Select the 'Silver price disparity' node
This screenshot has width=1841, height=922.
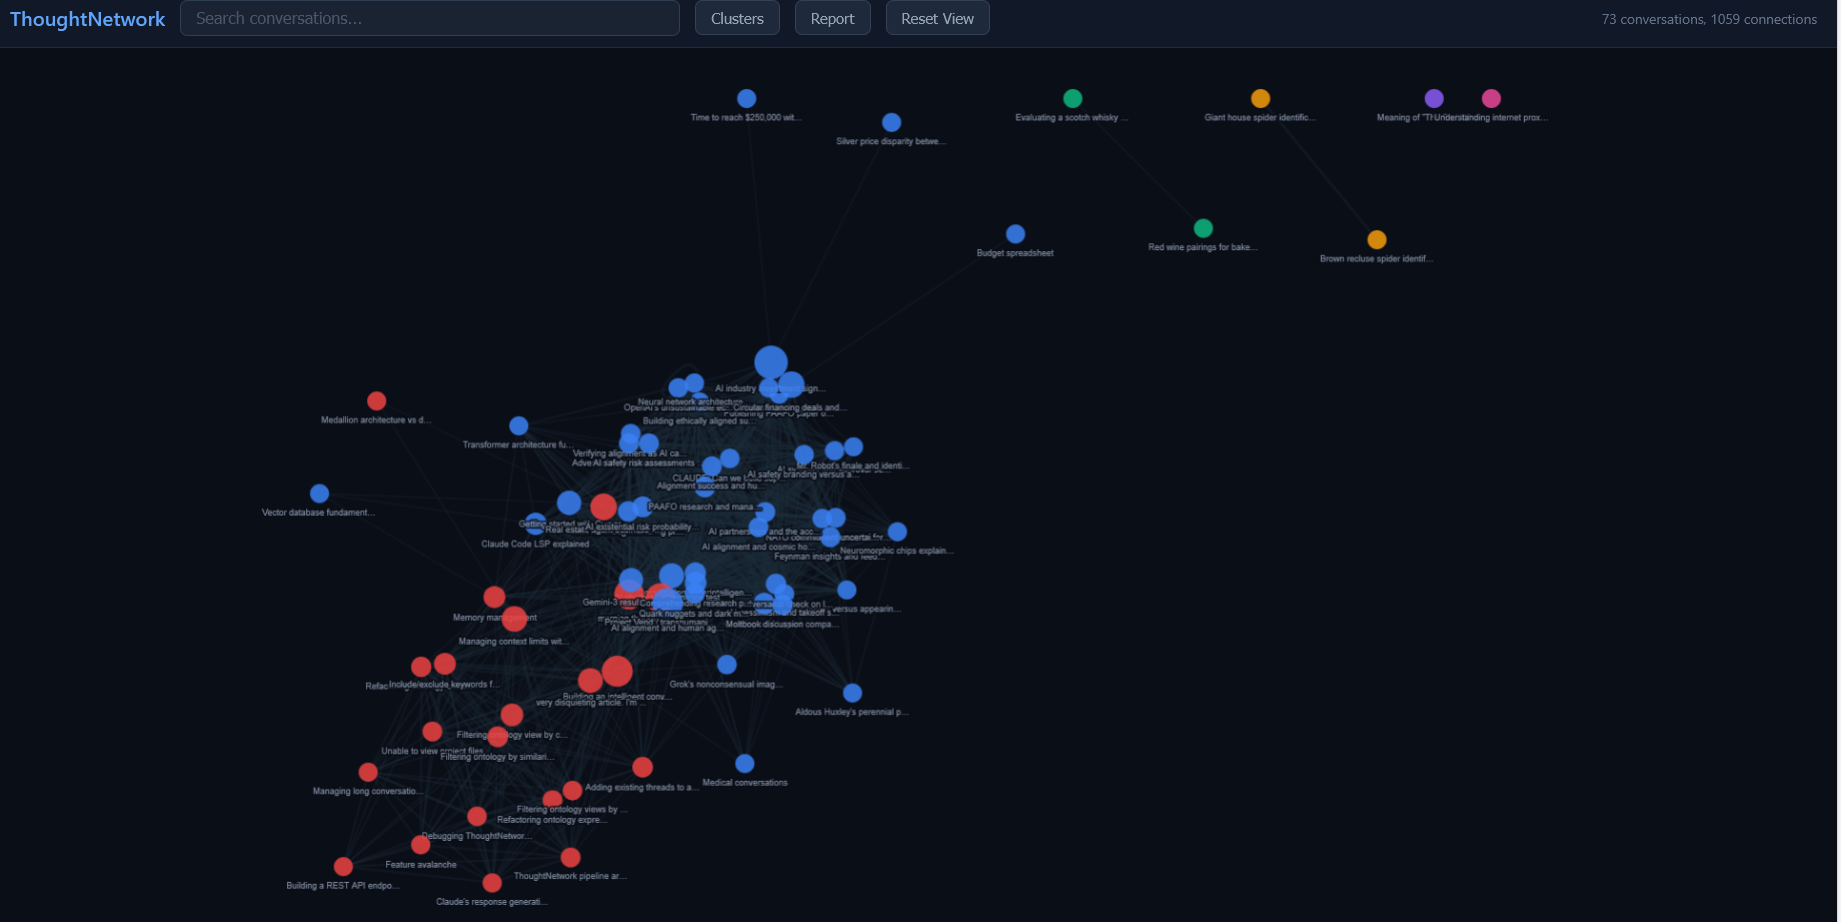click(892, 122)
